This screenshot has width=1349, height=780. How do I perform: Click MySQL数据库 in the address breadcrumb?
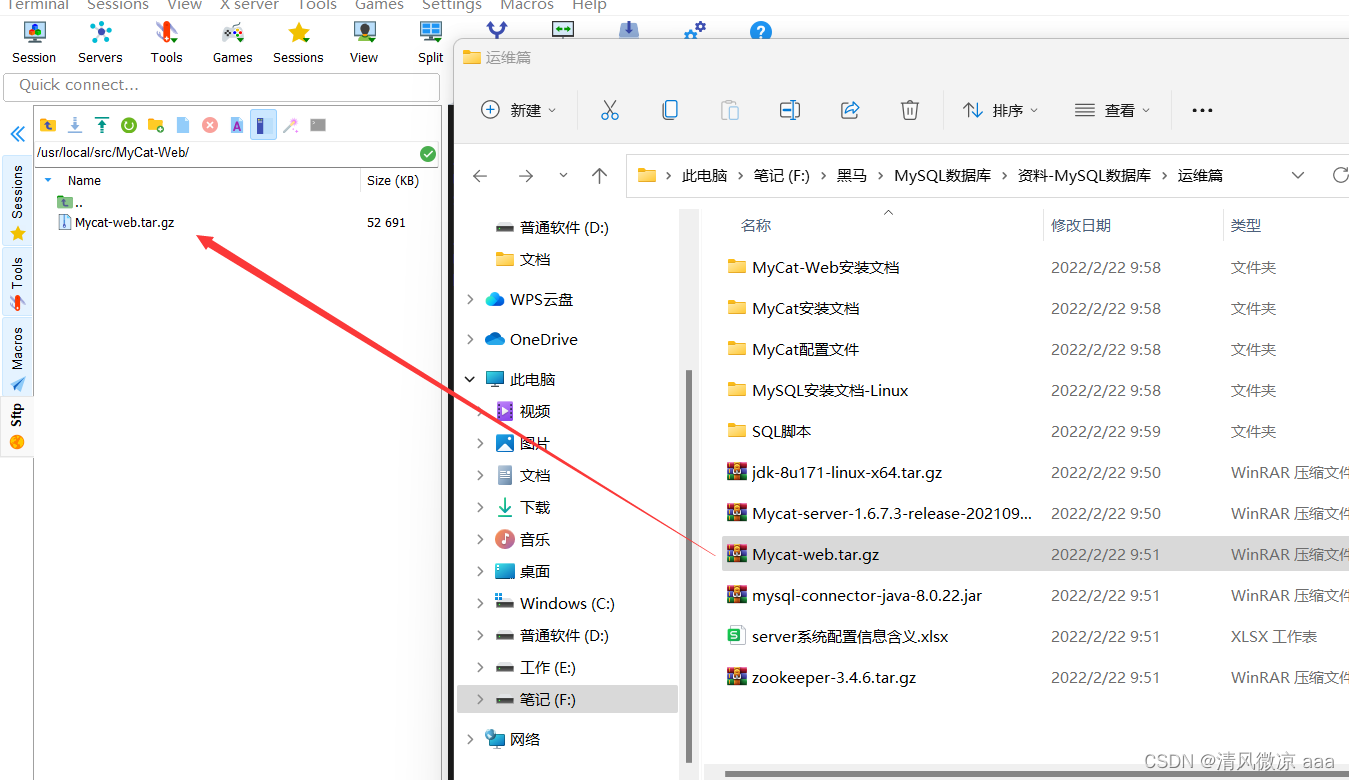942,176
